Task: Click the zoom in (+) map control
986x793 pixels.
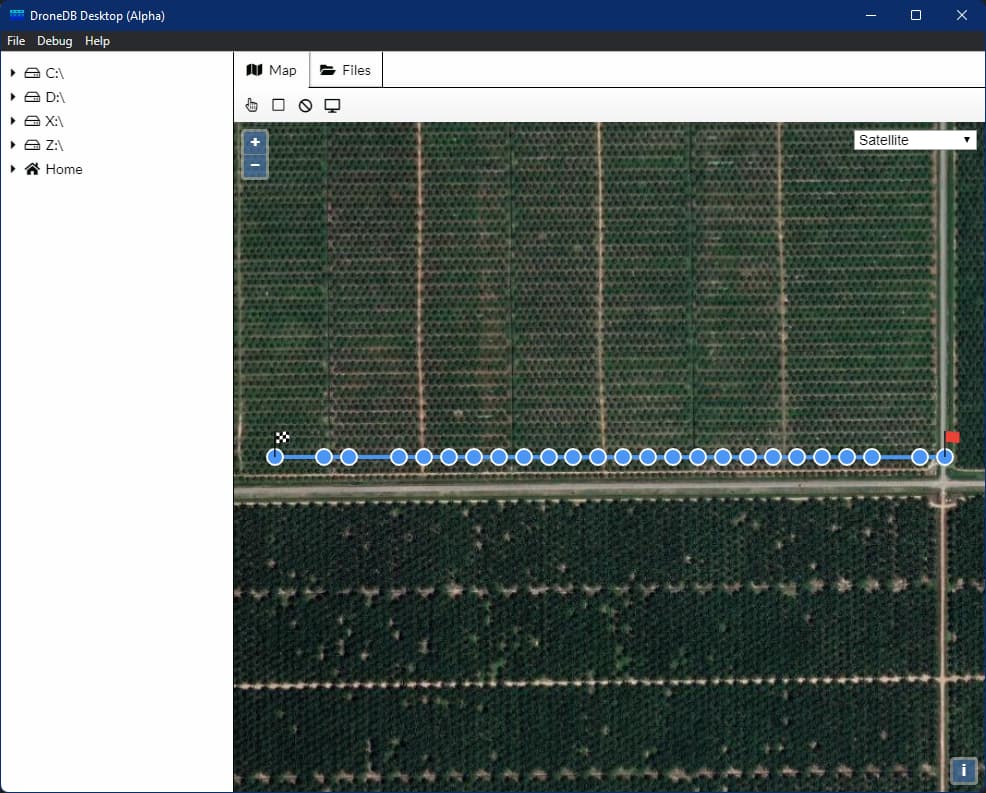Action: tap(255, 142)
